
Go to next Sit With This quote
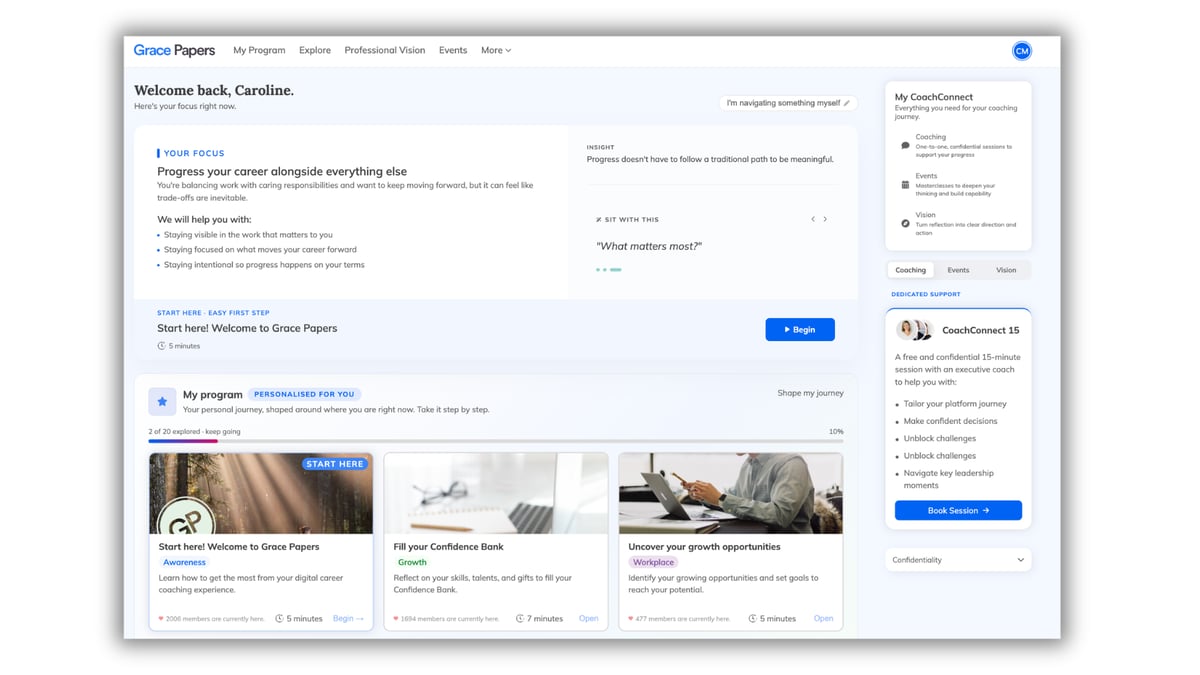pos(825,219)
